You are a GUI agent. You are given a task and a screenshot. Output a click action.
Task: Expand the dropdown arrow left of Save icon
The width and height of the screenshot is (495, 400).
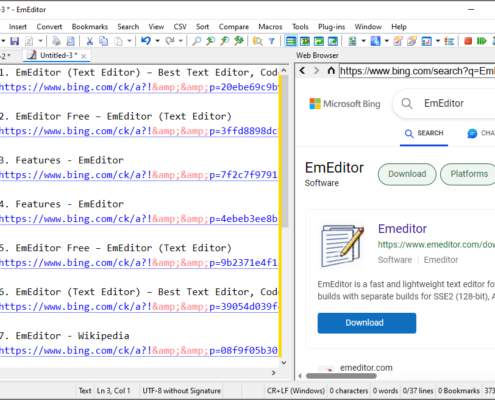click(x=3, y=41)
